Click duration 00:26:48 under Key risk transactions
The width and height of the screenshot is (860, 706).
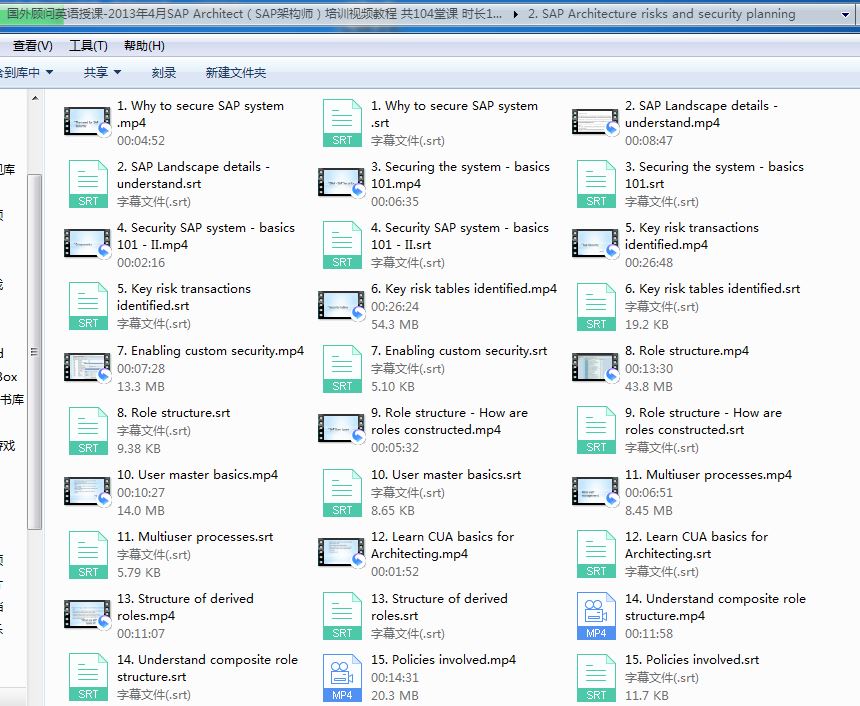click(649, 263)
